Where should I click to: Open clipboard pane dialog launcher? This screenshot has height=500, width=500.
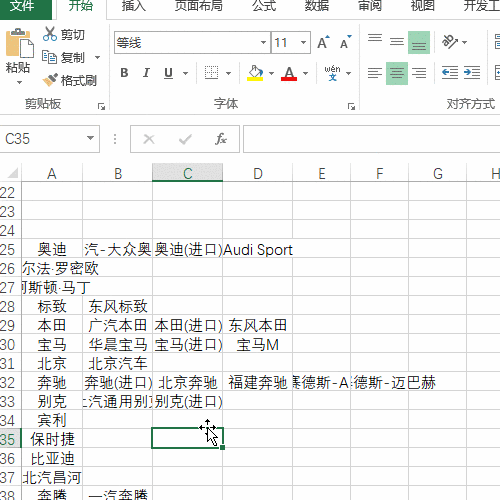[101, 107]
